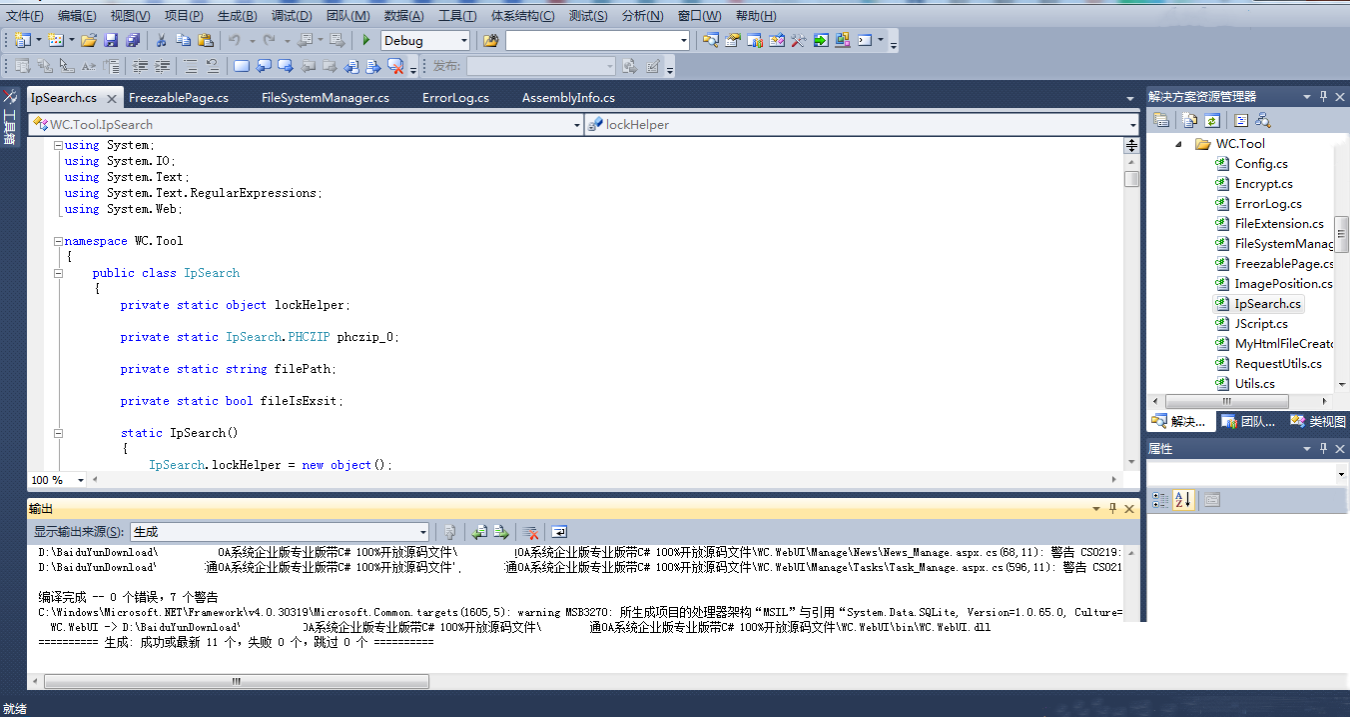Open the 文件(F) menu
The width and height of the screenshot is (1350, 717).
coord(25,16)
